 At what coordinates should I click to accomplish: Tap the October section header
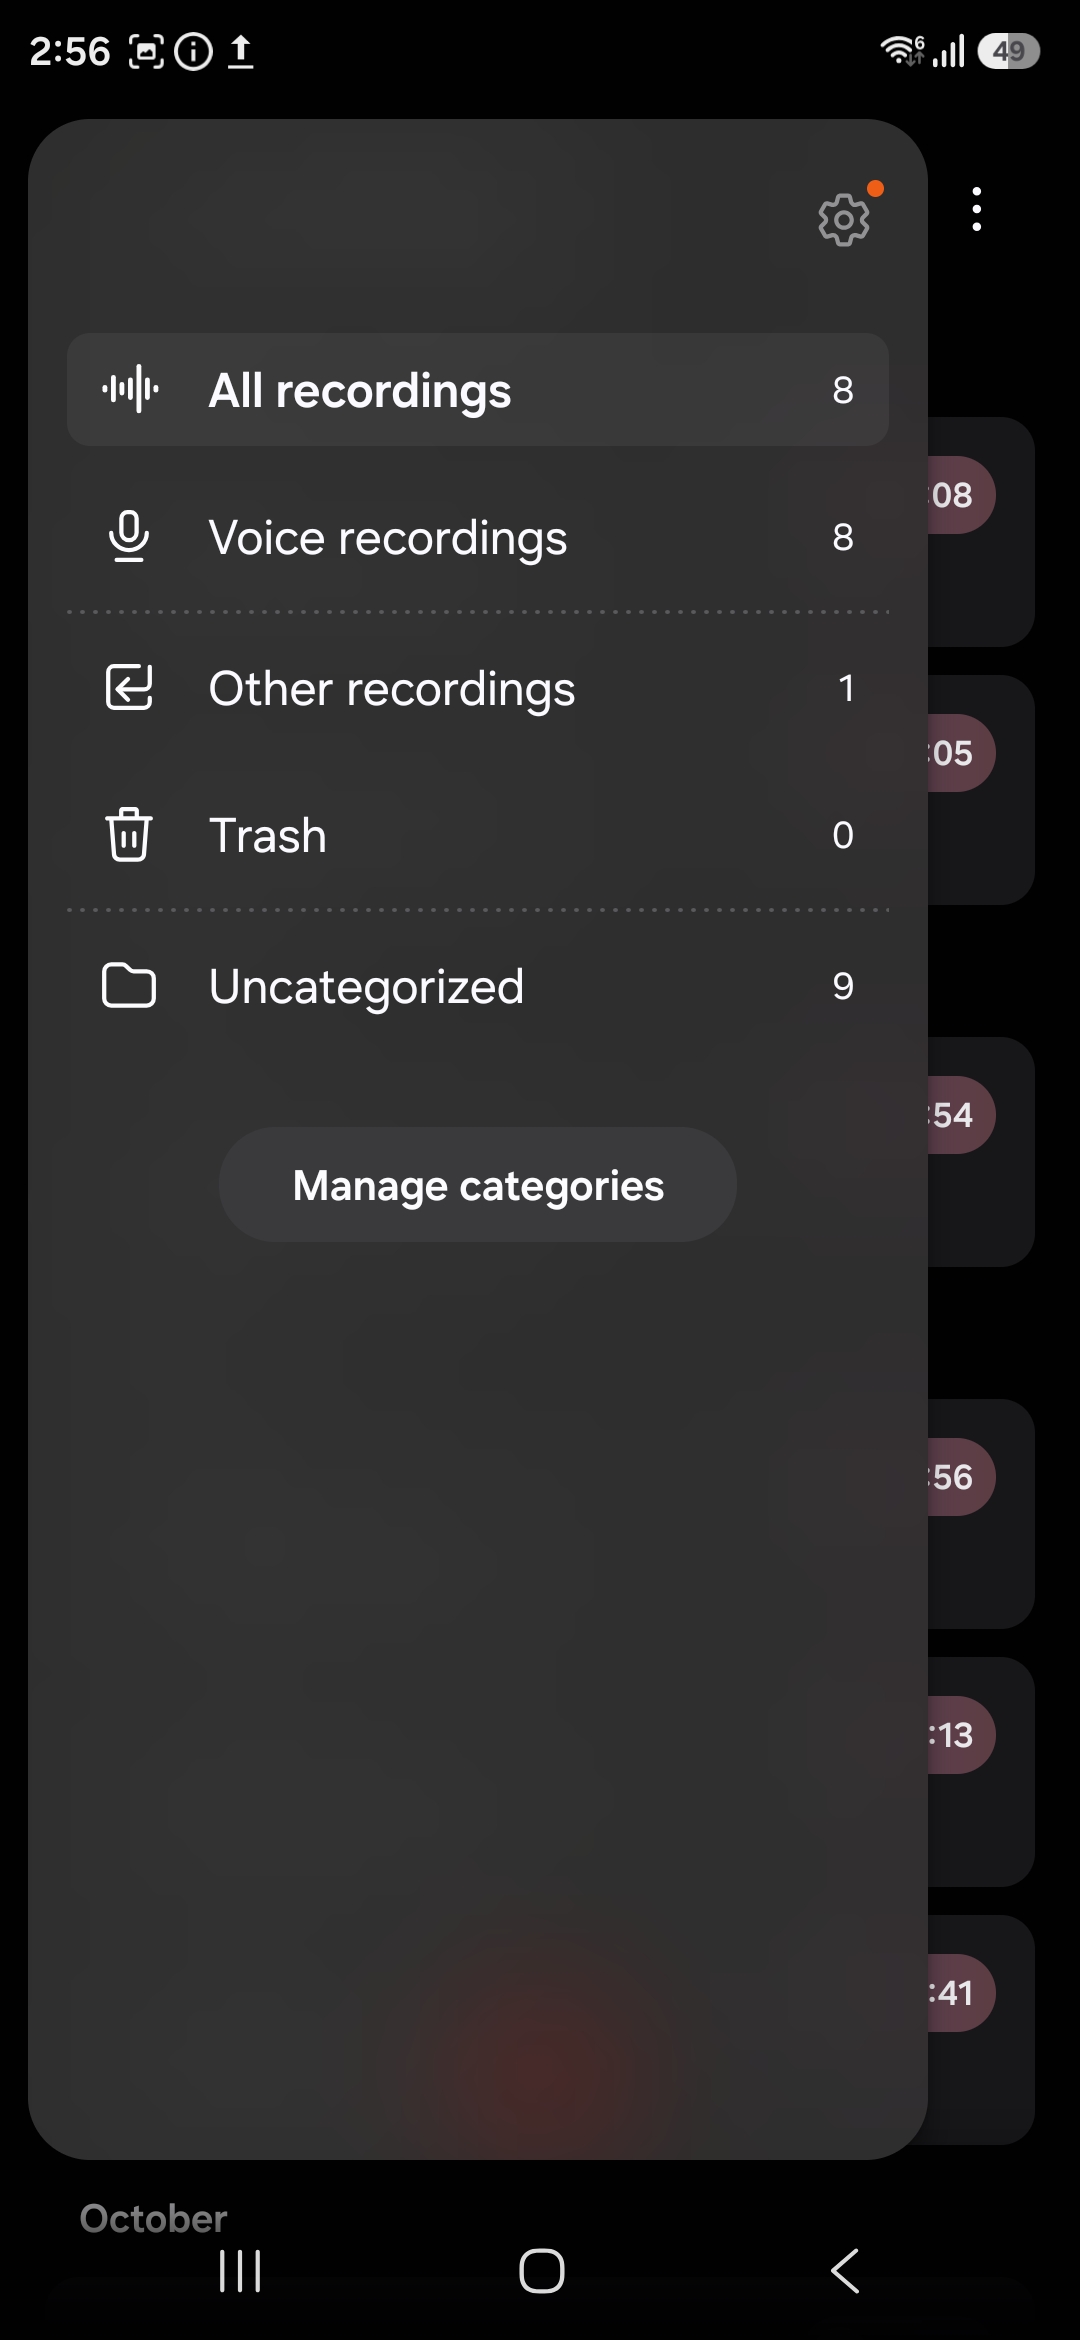pos(152,2218)
